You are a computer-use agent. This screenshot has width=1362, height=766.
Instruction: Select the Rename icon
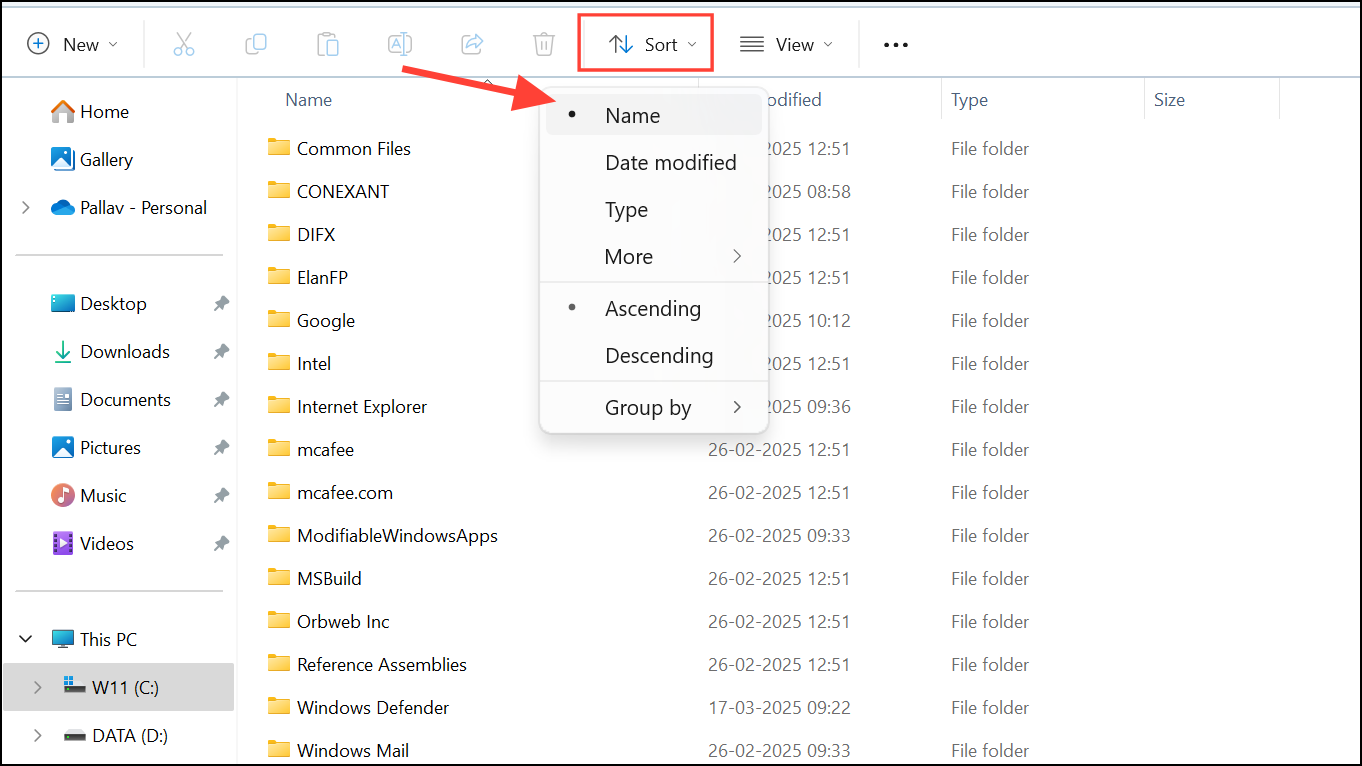(x=399, y=43)
